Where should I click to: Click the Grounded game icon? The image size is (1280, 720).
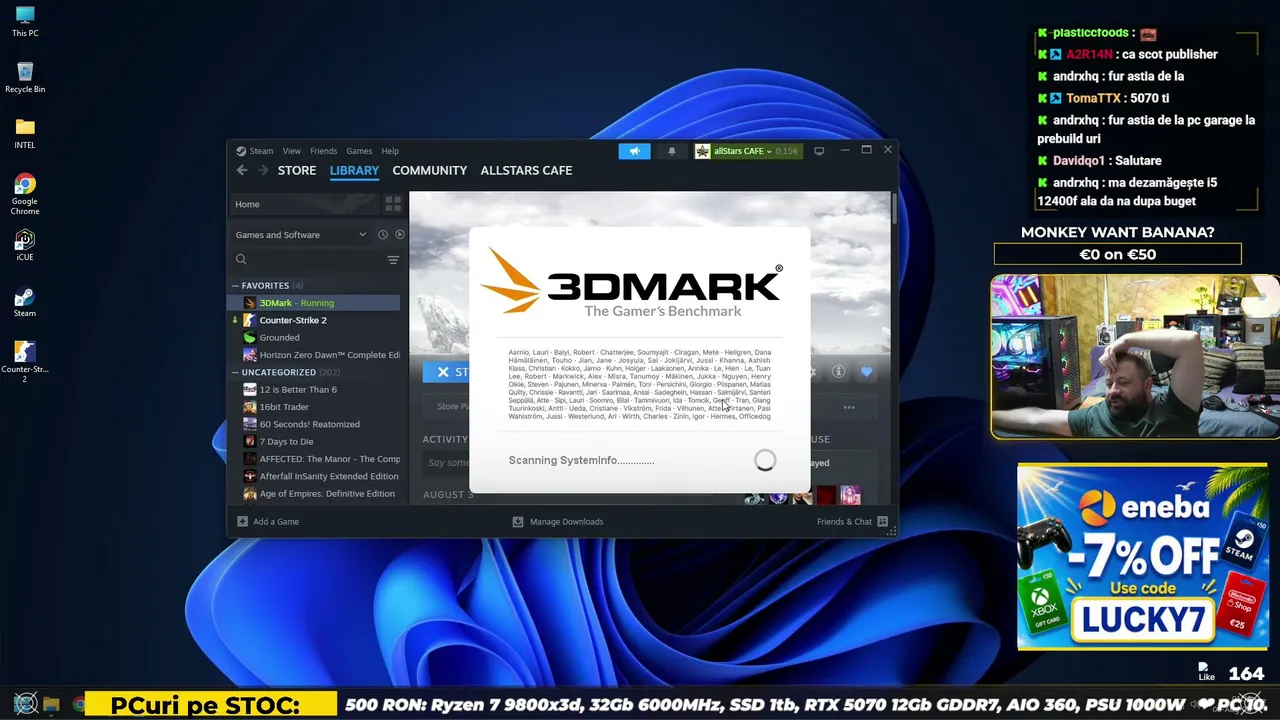pyautogui.click(x=250, y=337)
